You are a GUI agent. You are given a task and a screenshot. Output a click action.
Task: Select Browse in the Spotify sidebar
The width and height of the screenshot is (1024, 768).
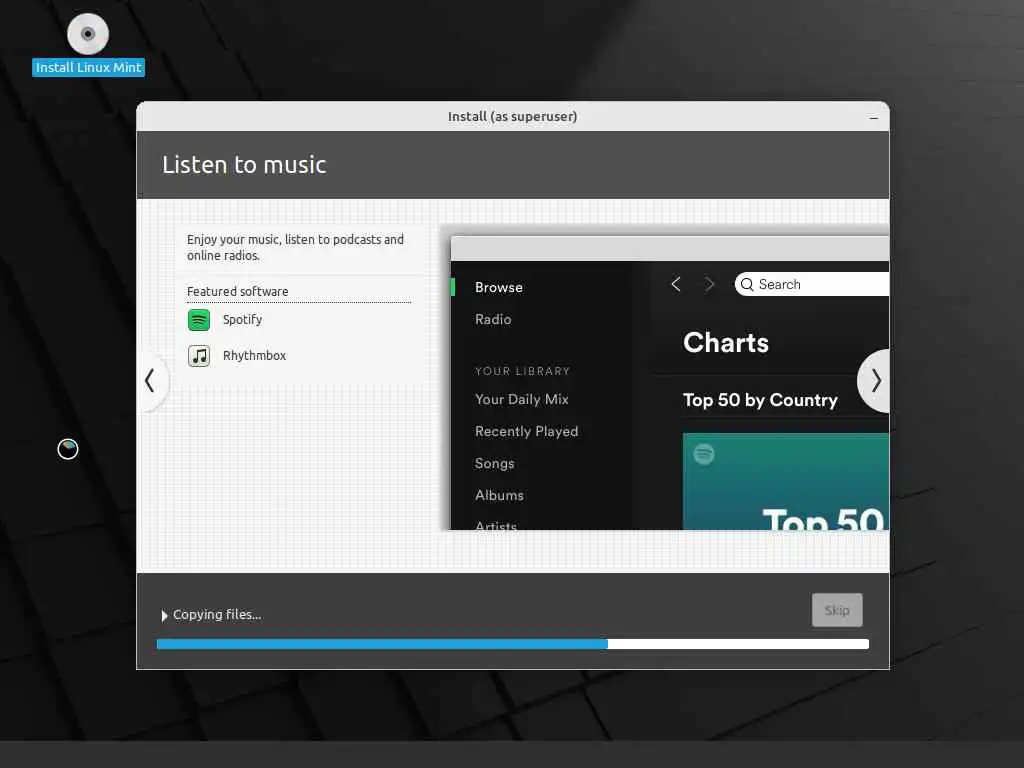pos(498,287)
